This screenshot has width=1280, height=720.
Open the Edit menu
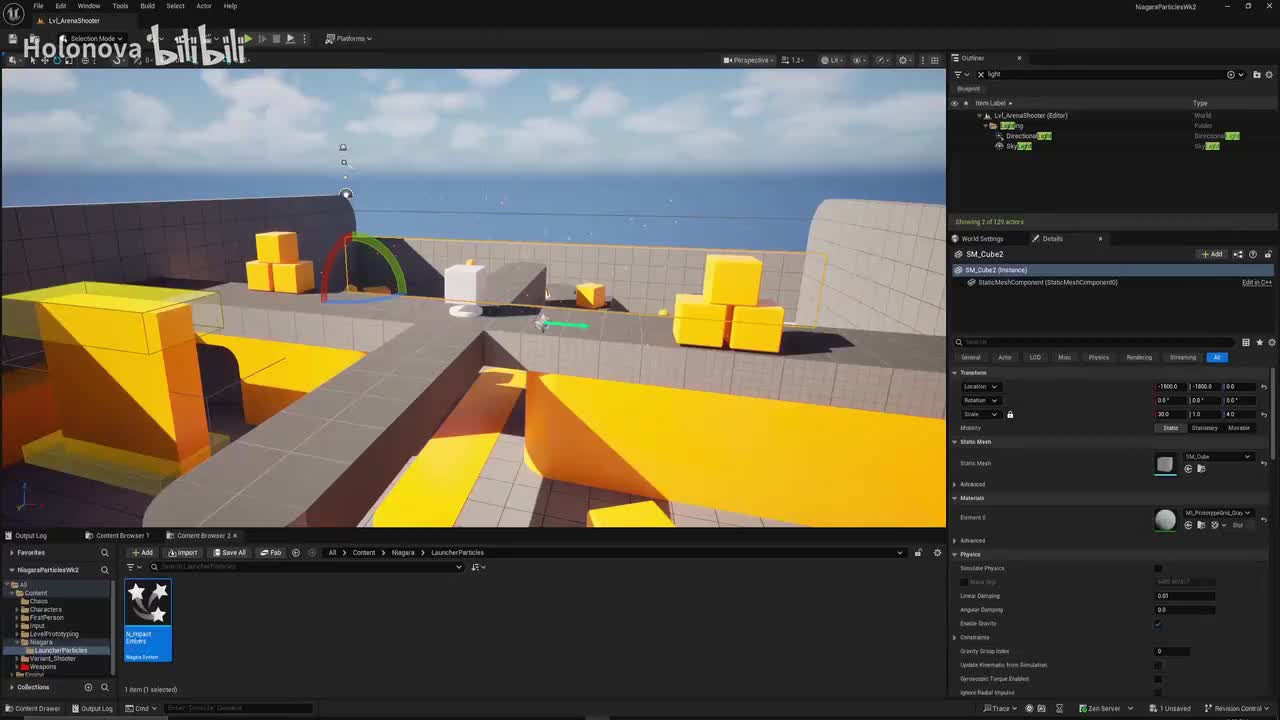point(61,6)
